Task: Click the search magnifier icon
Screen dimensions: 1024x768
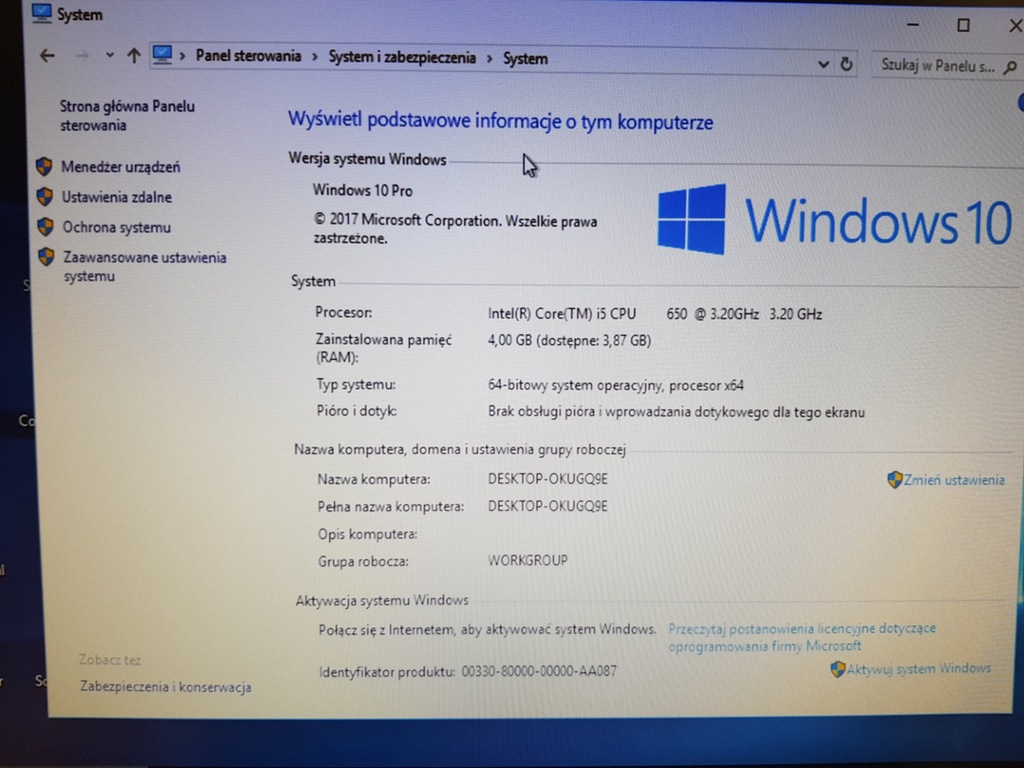Action: tap(1010, 67)
